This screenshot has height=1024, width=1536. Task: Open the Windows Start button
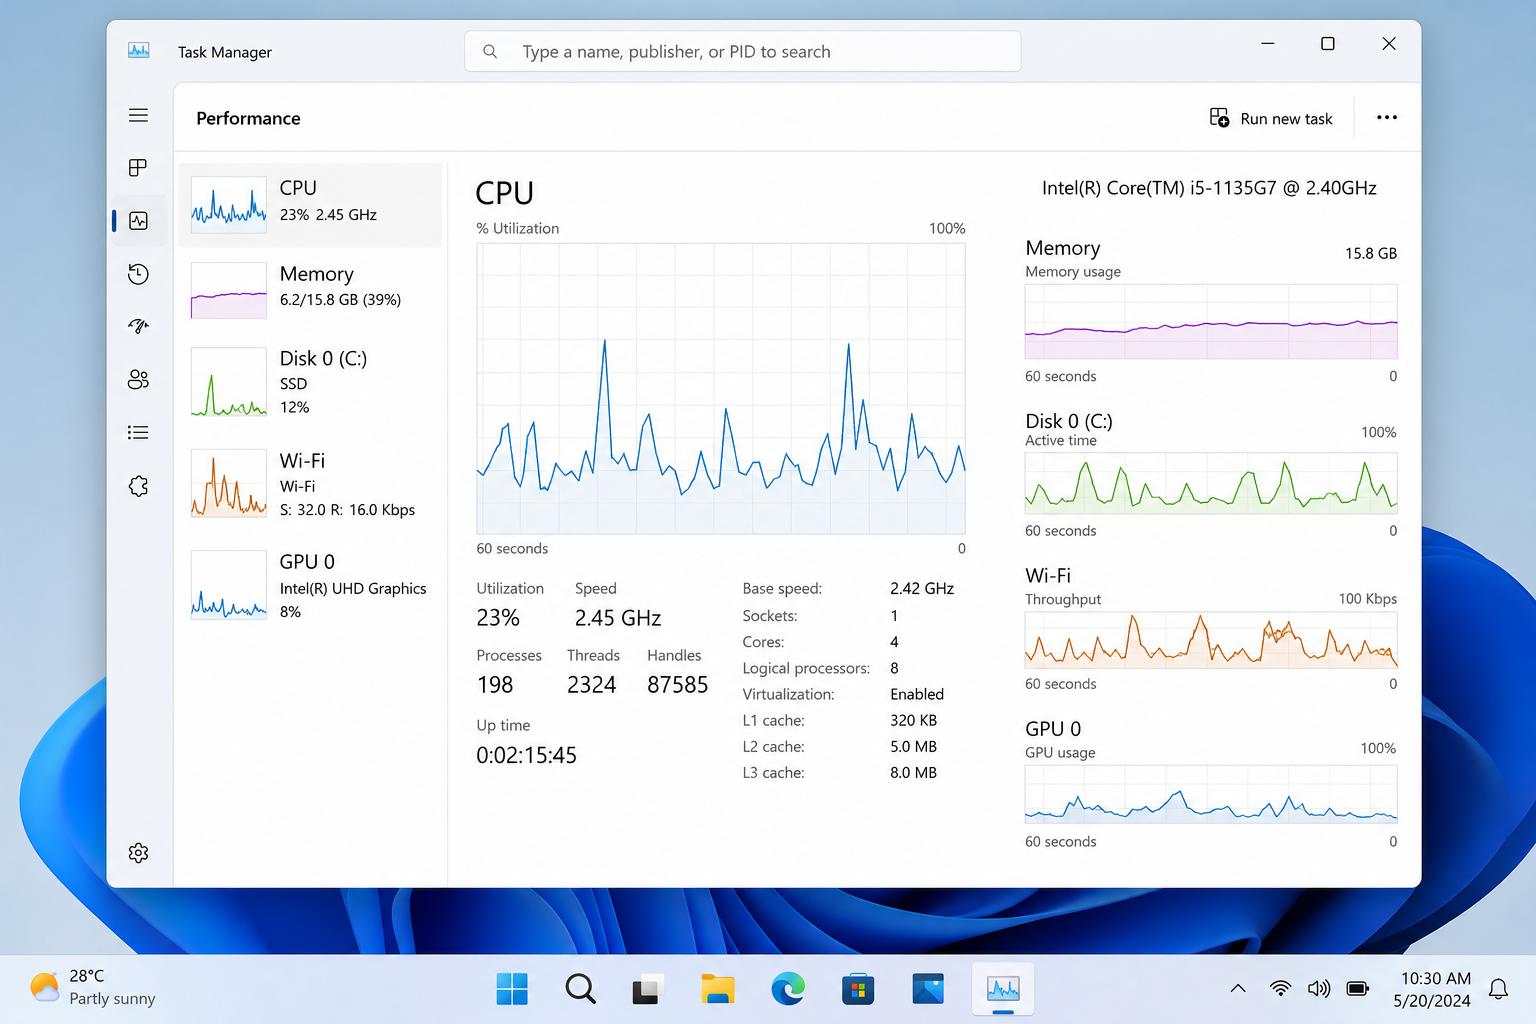coord(512,989)
